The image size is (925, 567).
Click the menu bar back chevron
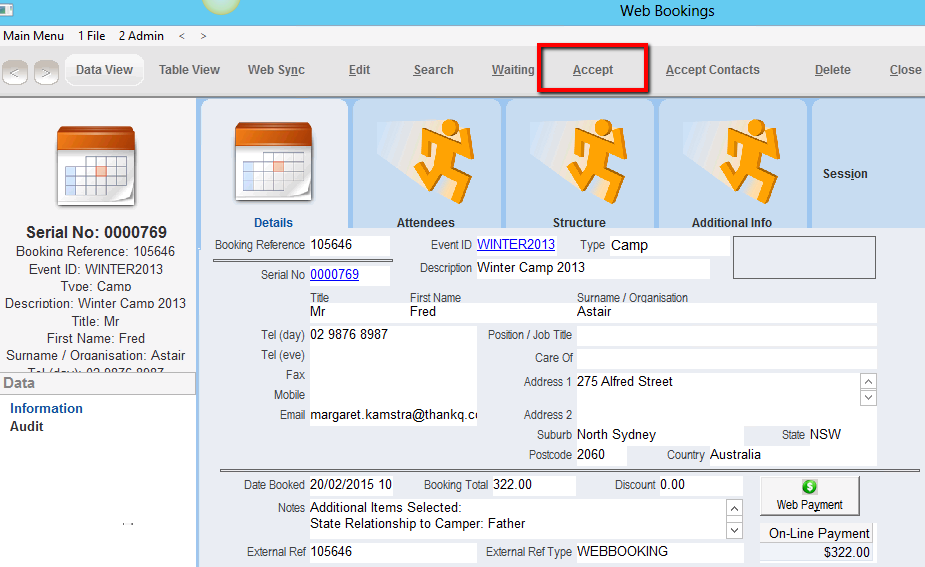182,36
